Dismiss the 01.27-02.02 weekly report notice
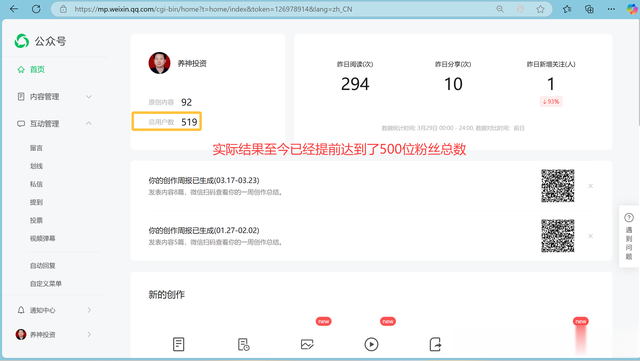The width and height of the screenshot is (640, 361). (x=590, y=236)
